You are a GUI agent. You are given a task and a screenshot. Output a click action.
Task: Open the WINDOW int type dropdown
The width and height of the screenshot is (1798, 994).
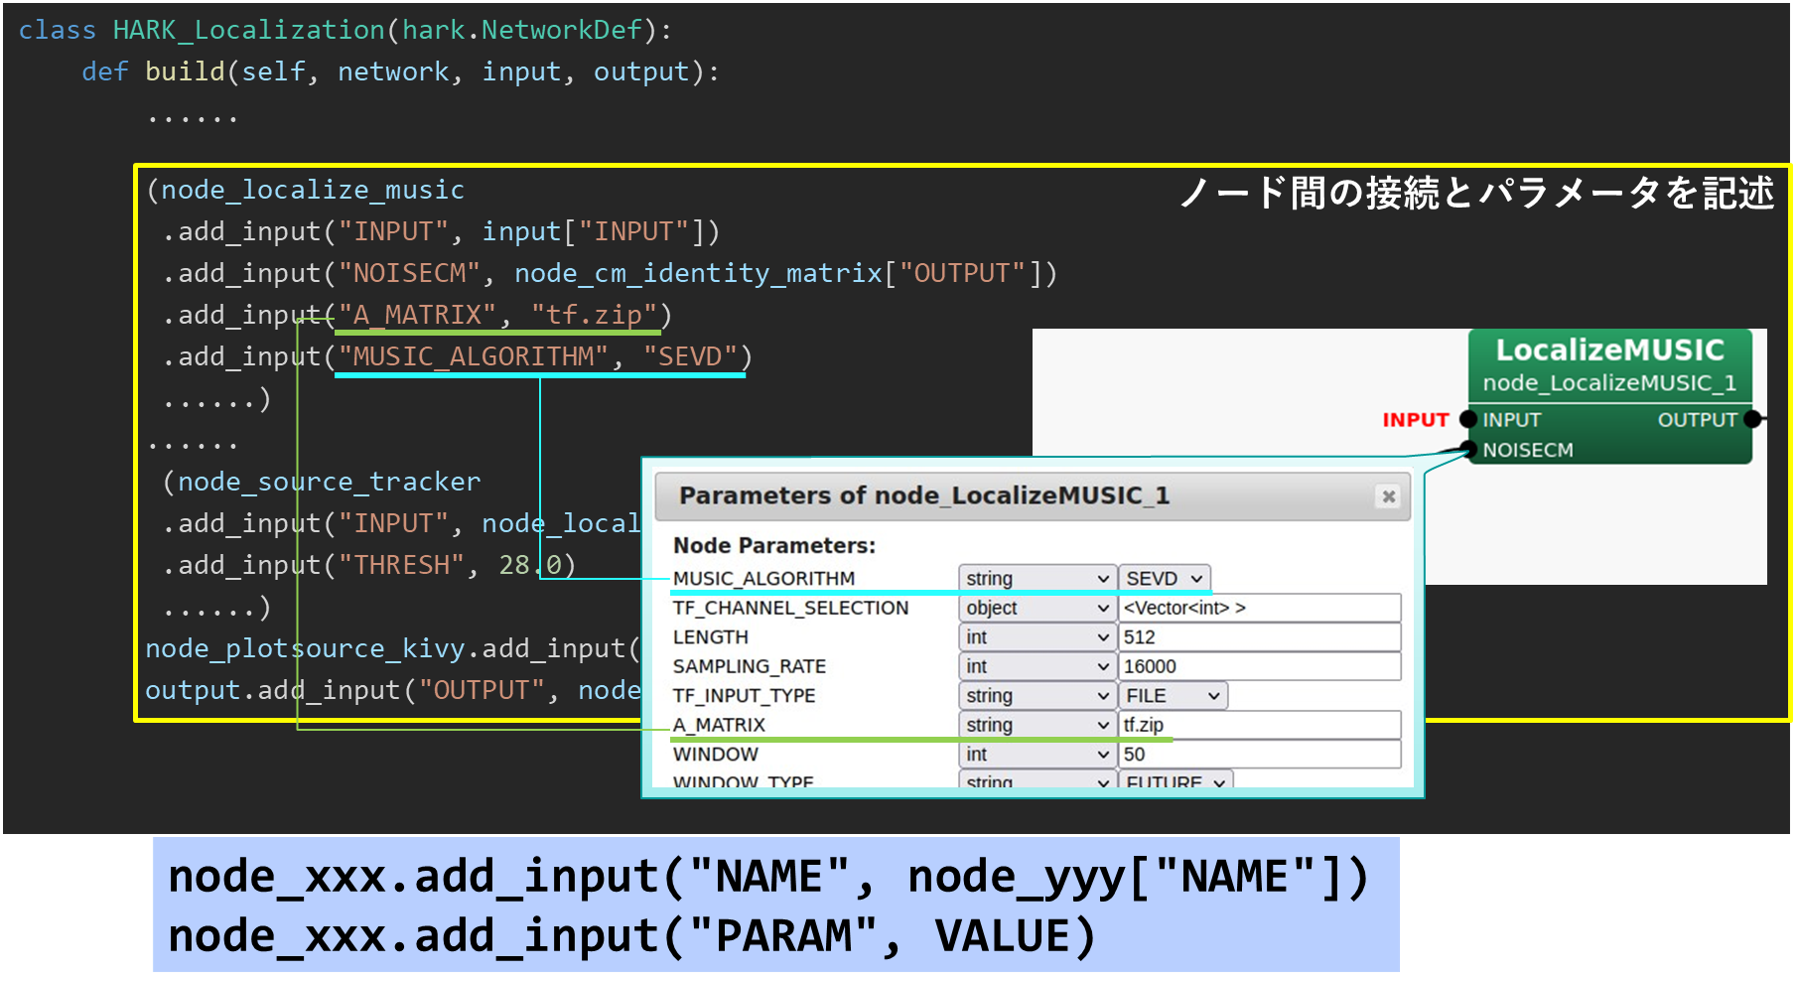(x=1037, y=754)
